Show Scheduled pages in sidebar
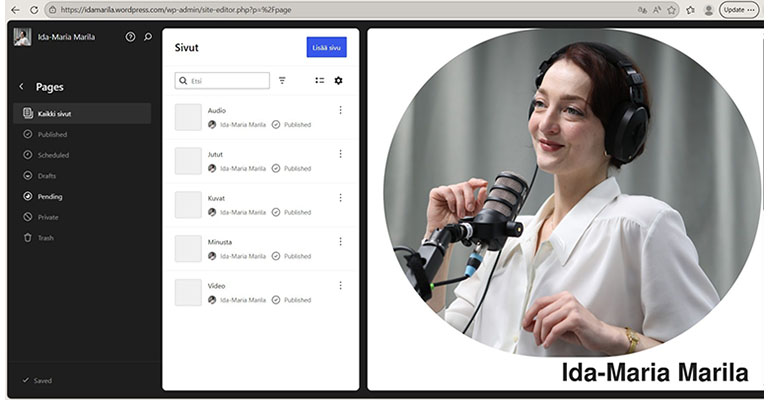The height and width of the screenshot is (400, 770). (x=53, y=155)
